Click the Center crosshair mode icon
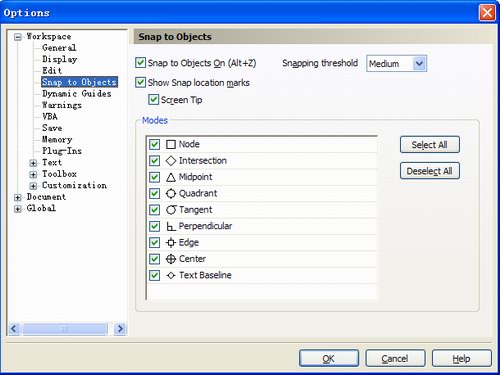The height and width of the screenshot is (375, 500). [171, 259]
